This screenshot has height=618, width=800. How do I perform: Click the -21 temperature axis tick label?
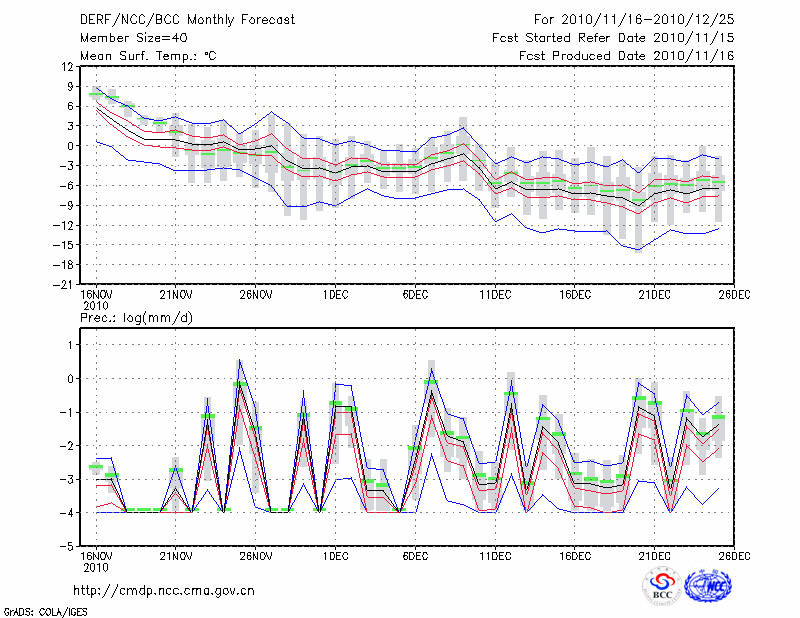pyautogui.click(x=66, y=284)
